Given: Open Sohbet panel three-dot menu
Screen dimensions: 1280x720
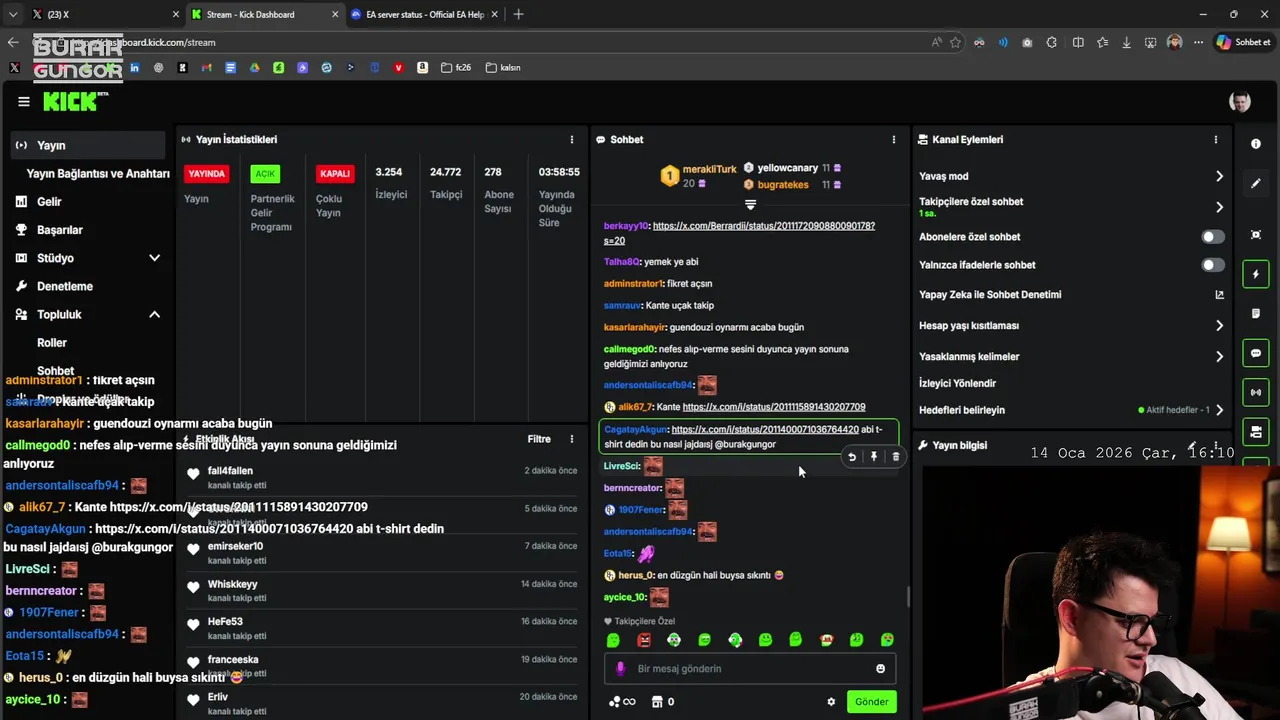Looking at the screenshot, I should coord(894,140).
